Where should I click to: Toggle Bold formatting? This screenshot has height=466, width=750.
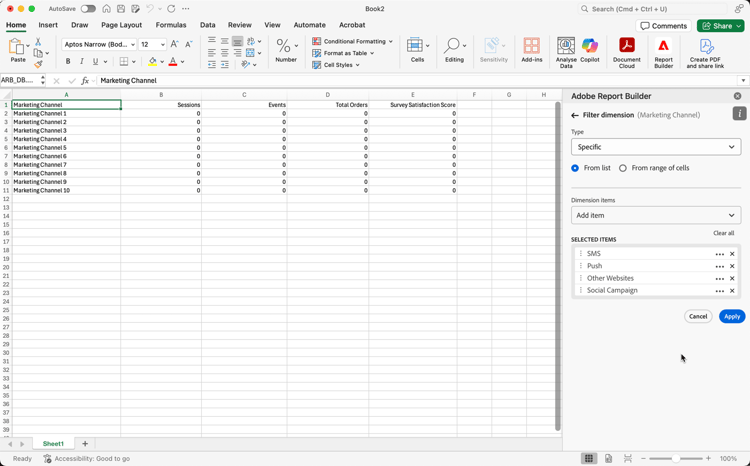pos(68,61)
